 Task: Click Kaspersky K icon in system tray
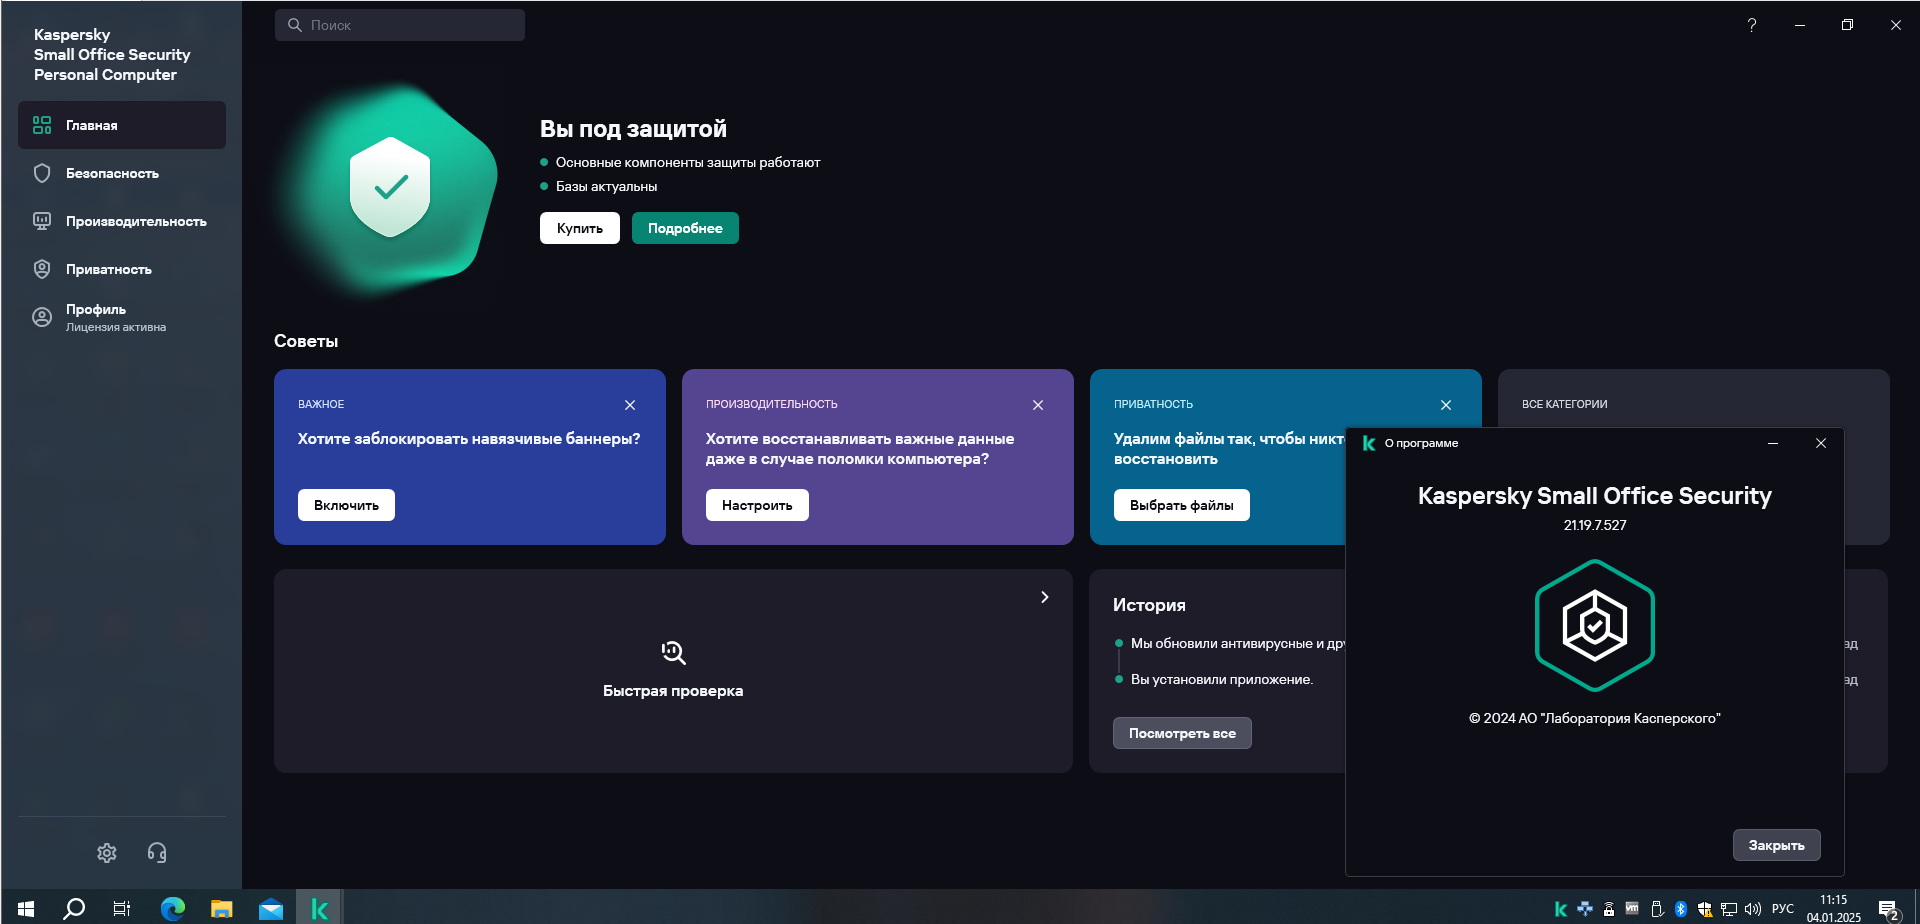[1561, 909]
